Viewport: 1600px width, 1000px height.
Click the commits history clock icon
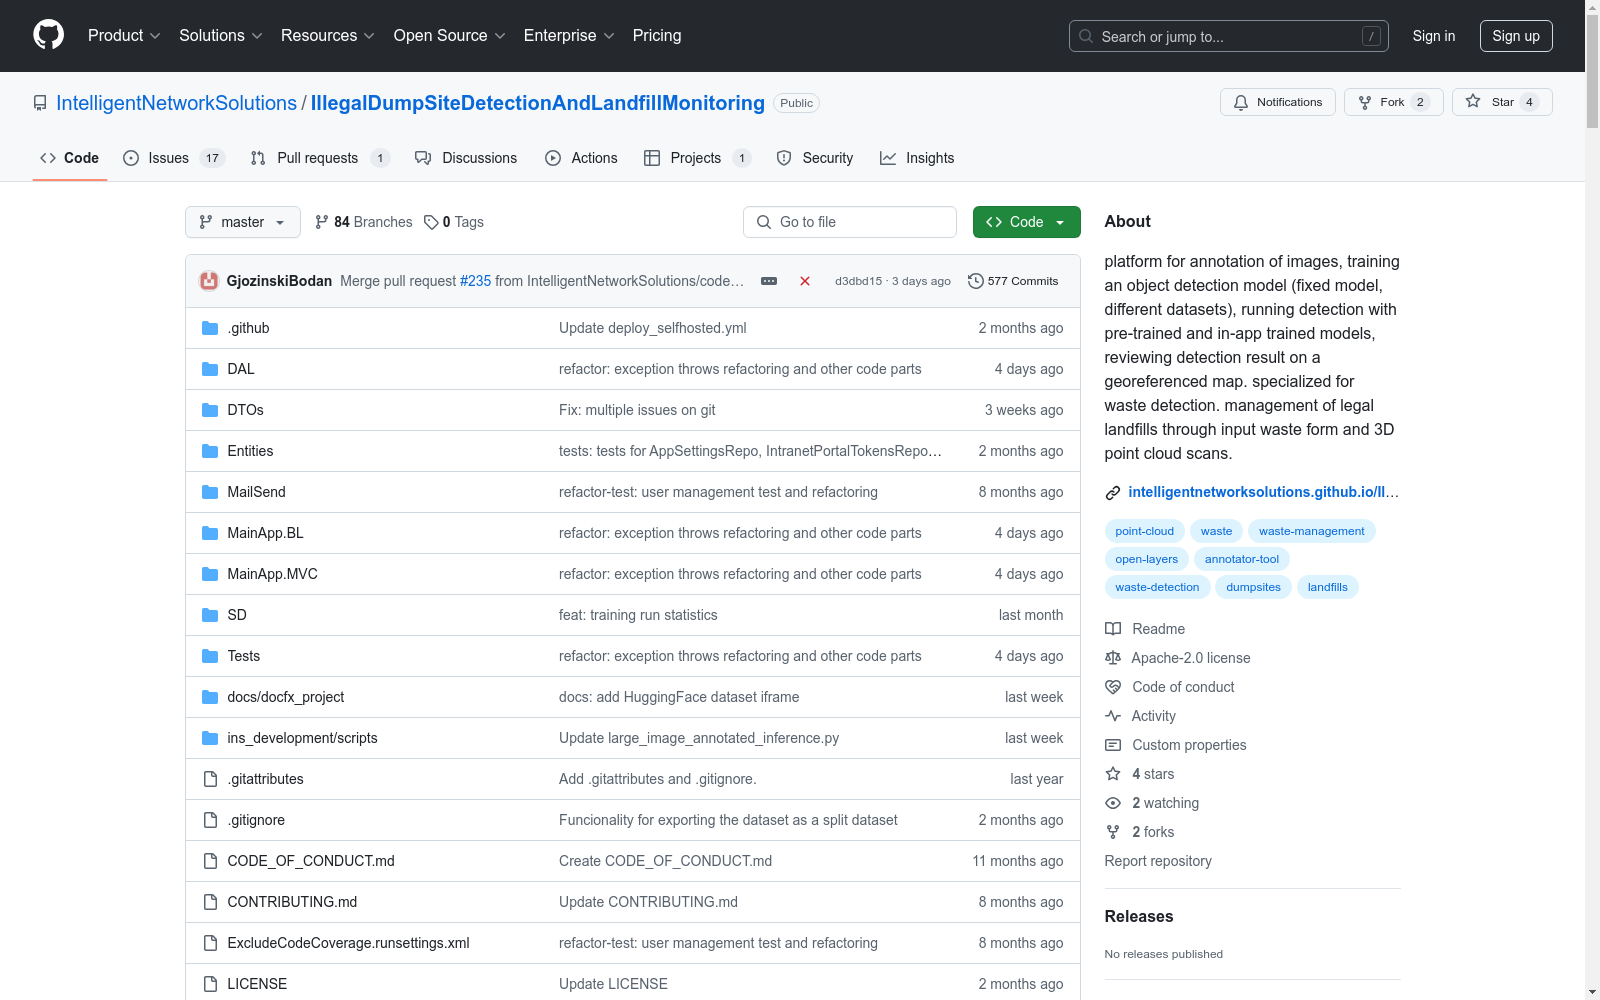click(976, 281)
